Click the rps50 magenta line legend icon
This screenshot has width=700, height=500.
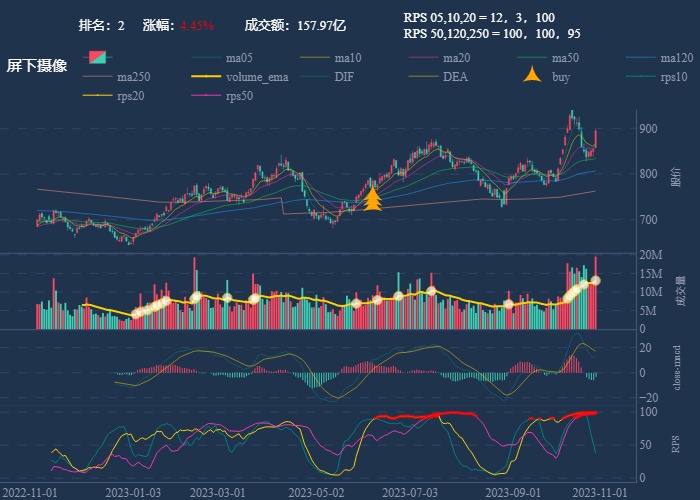[x=205, y=95]
